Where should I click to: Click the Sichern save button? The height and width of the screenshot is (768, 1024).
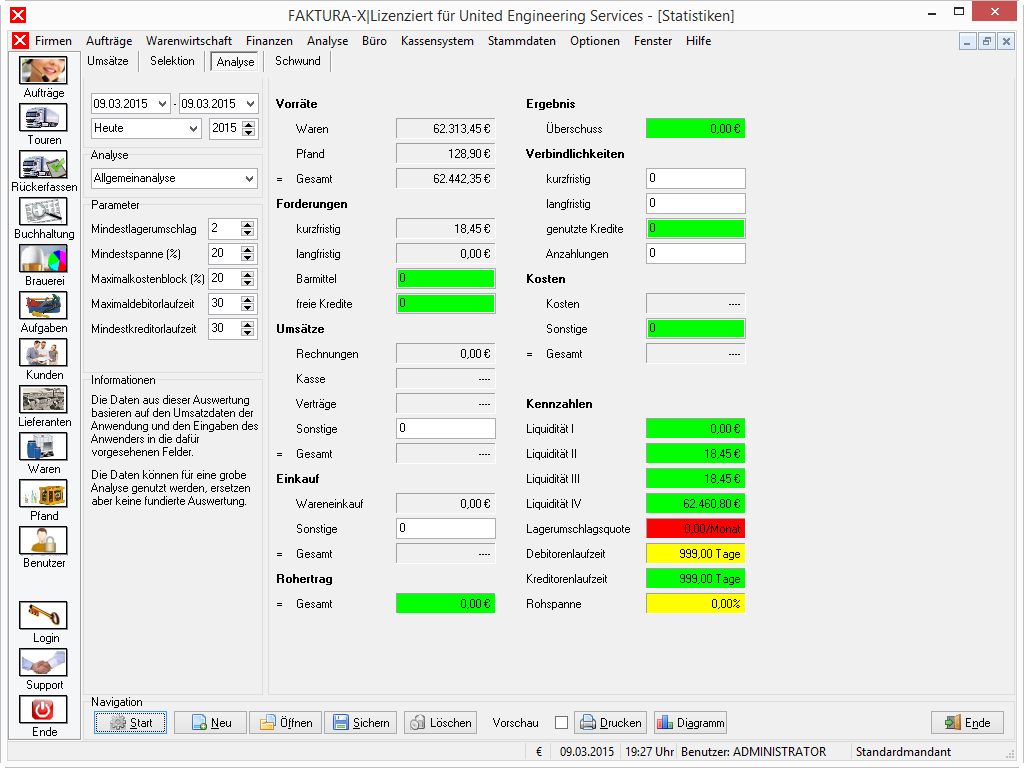click(x=360, y=723)
